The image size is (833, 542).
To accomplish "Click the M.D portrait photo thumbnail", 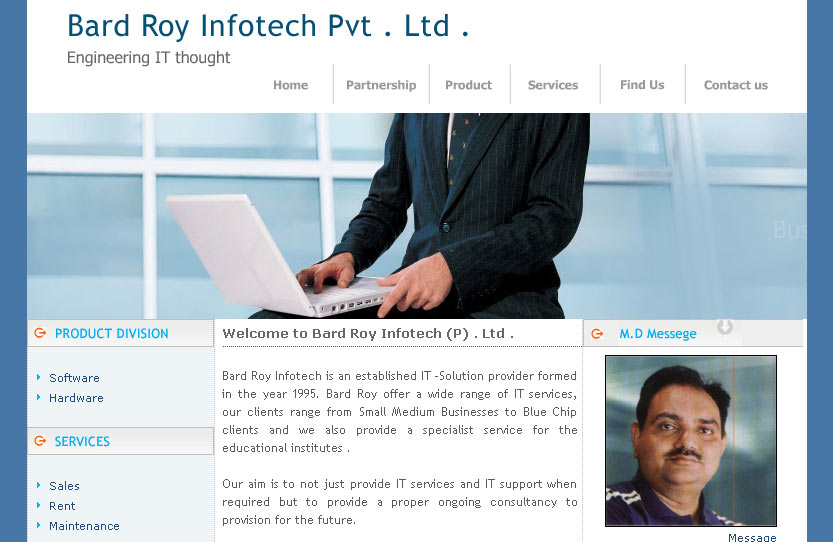I will (x=691, y=441).
